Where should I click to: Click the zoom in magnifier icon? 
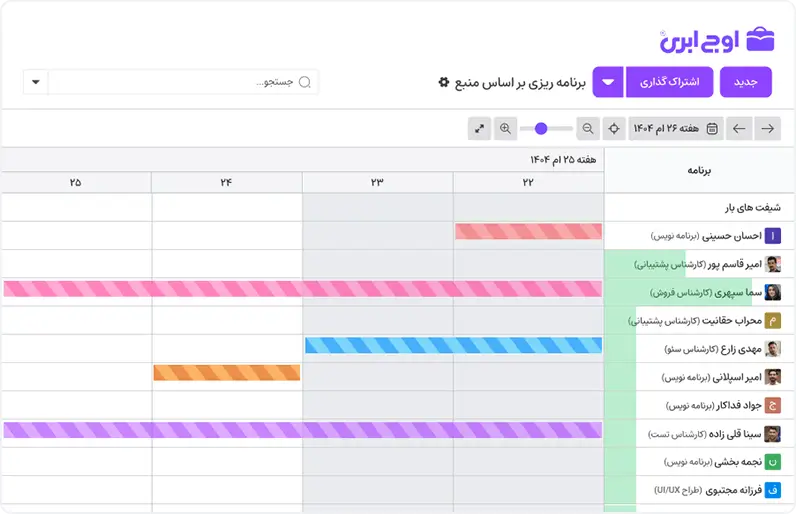coord(505,128)
